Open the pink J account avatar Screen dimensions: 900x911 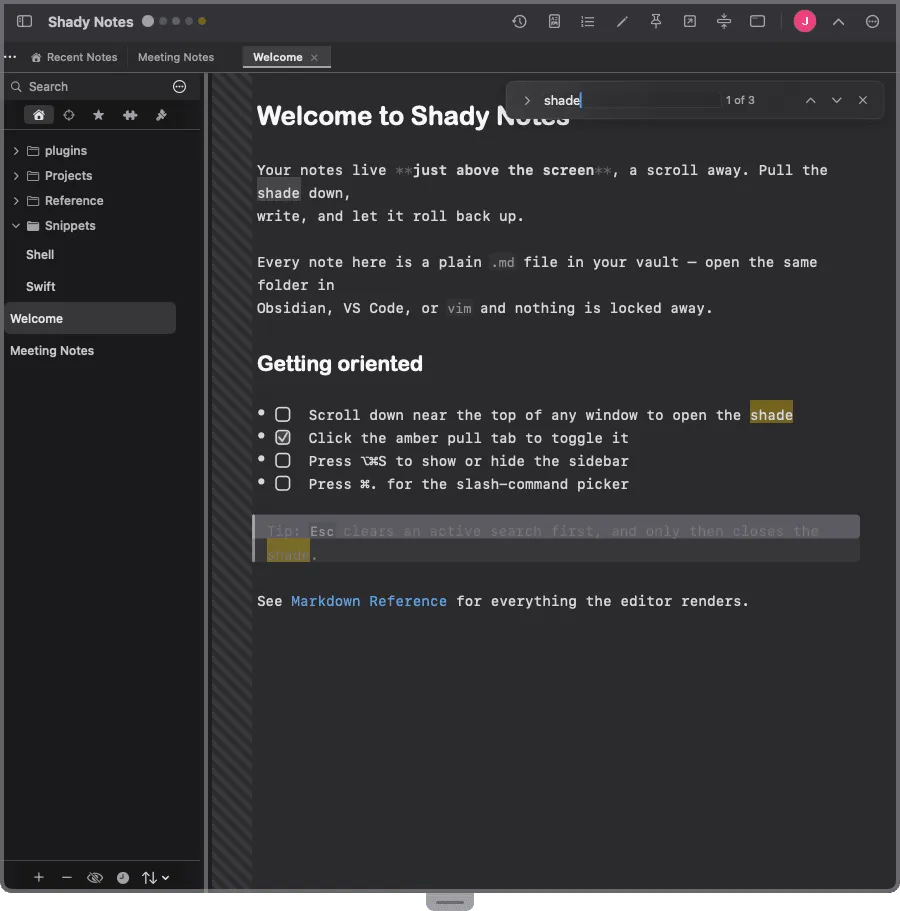(805, 21)
